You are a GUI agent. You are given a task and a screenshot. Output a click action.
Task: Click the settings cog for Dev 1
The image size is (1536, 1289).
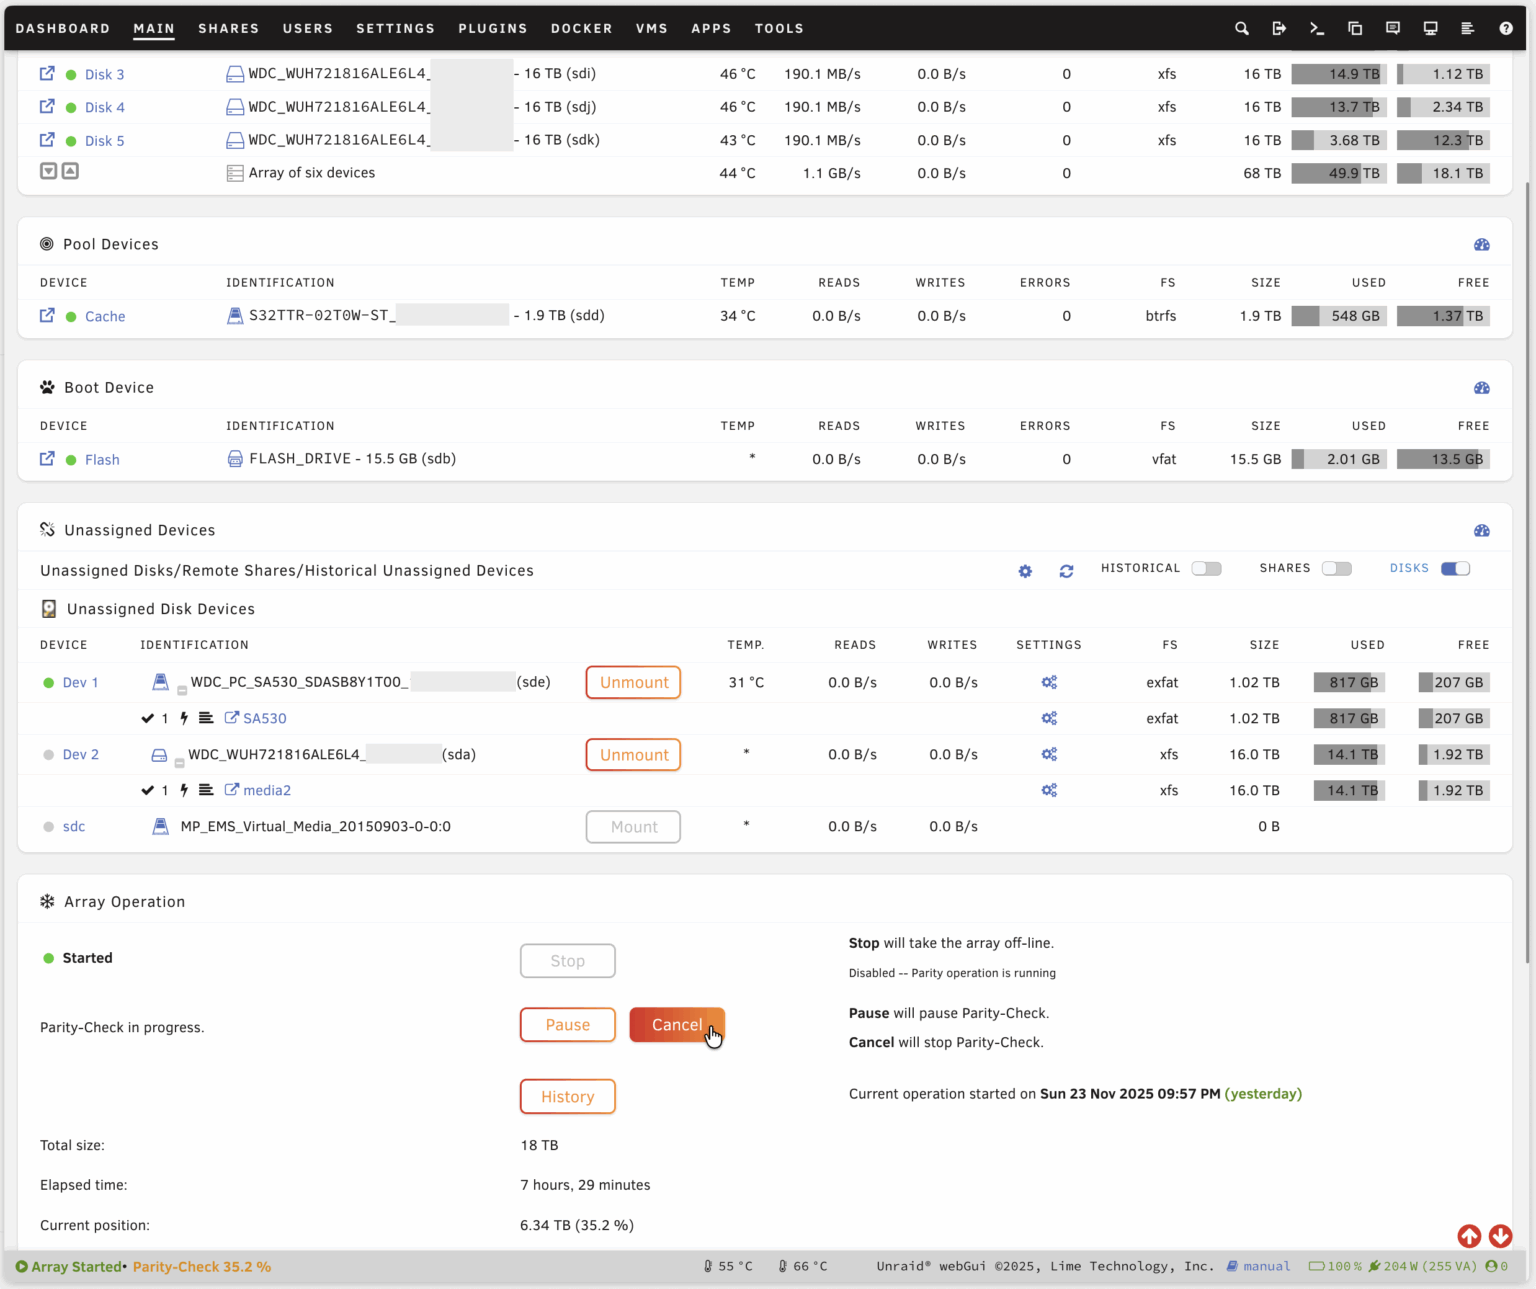(x=1049, y=682)
